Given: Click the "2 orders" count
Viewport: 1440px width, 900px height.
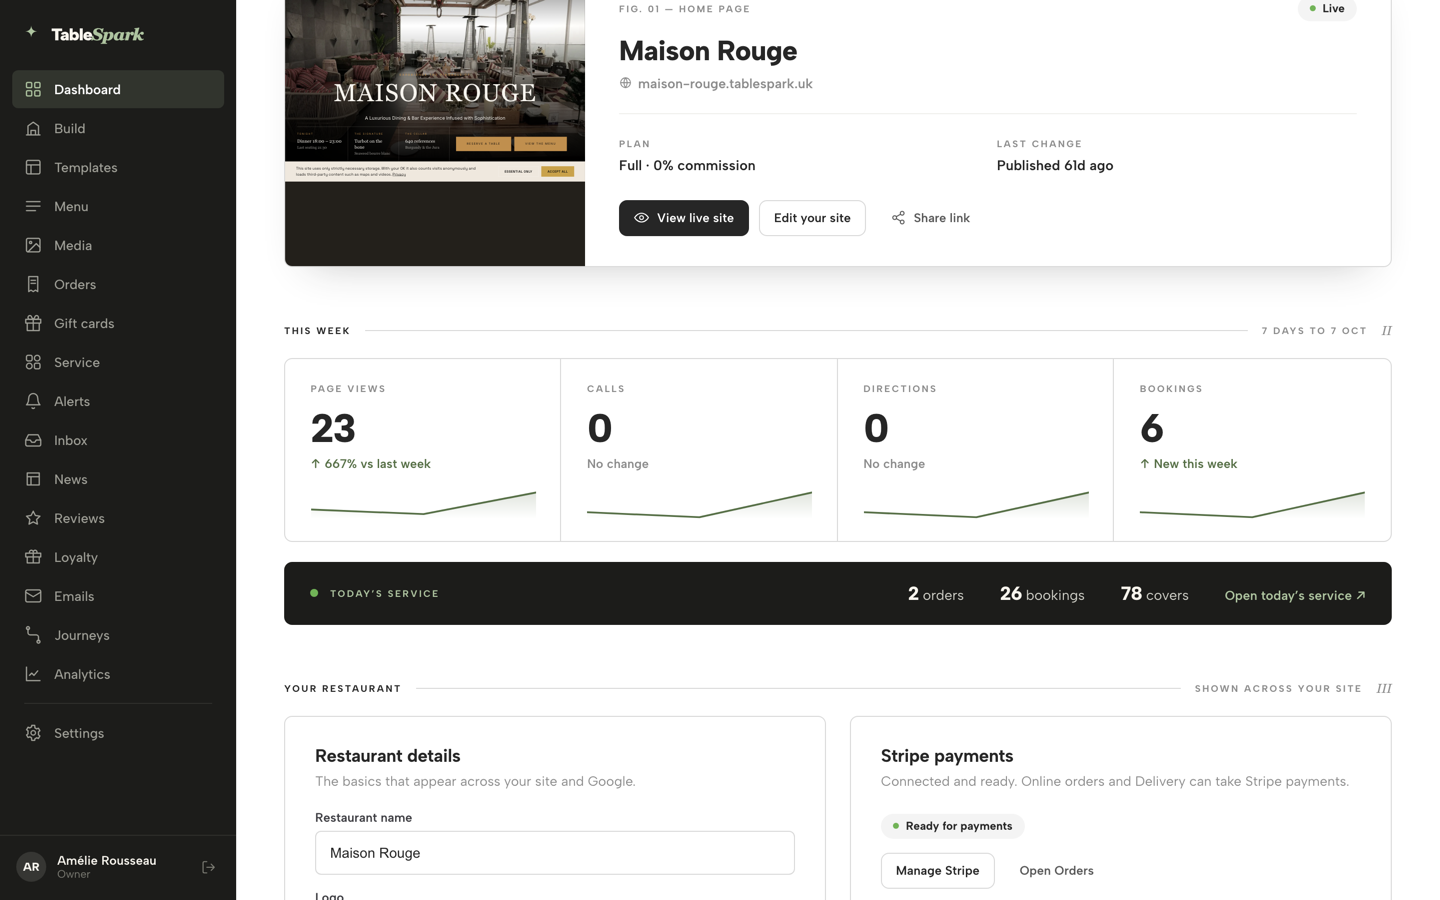Looking at the screenshot, I should [936, 594].
